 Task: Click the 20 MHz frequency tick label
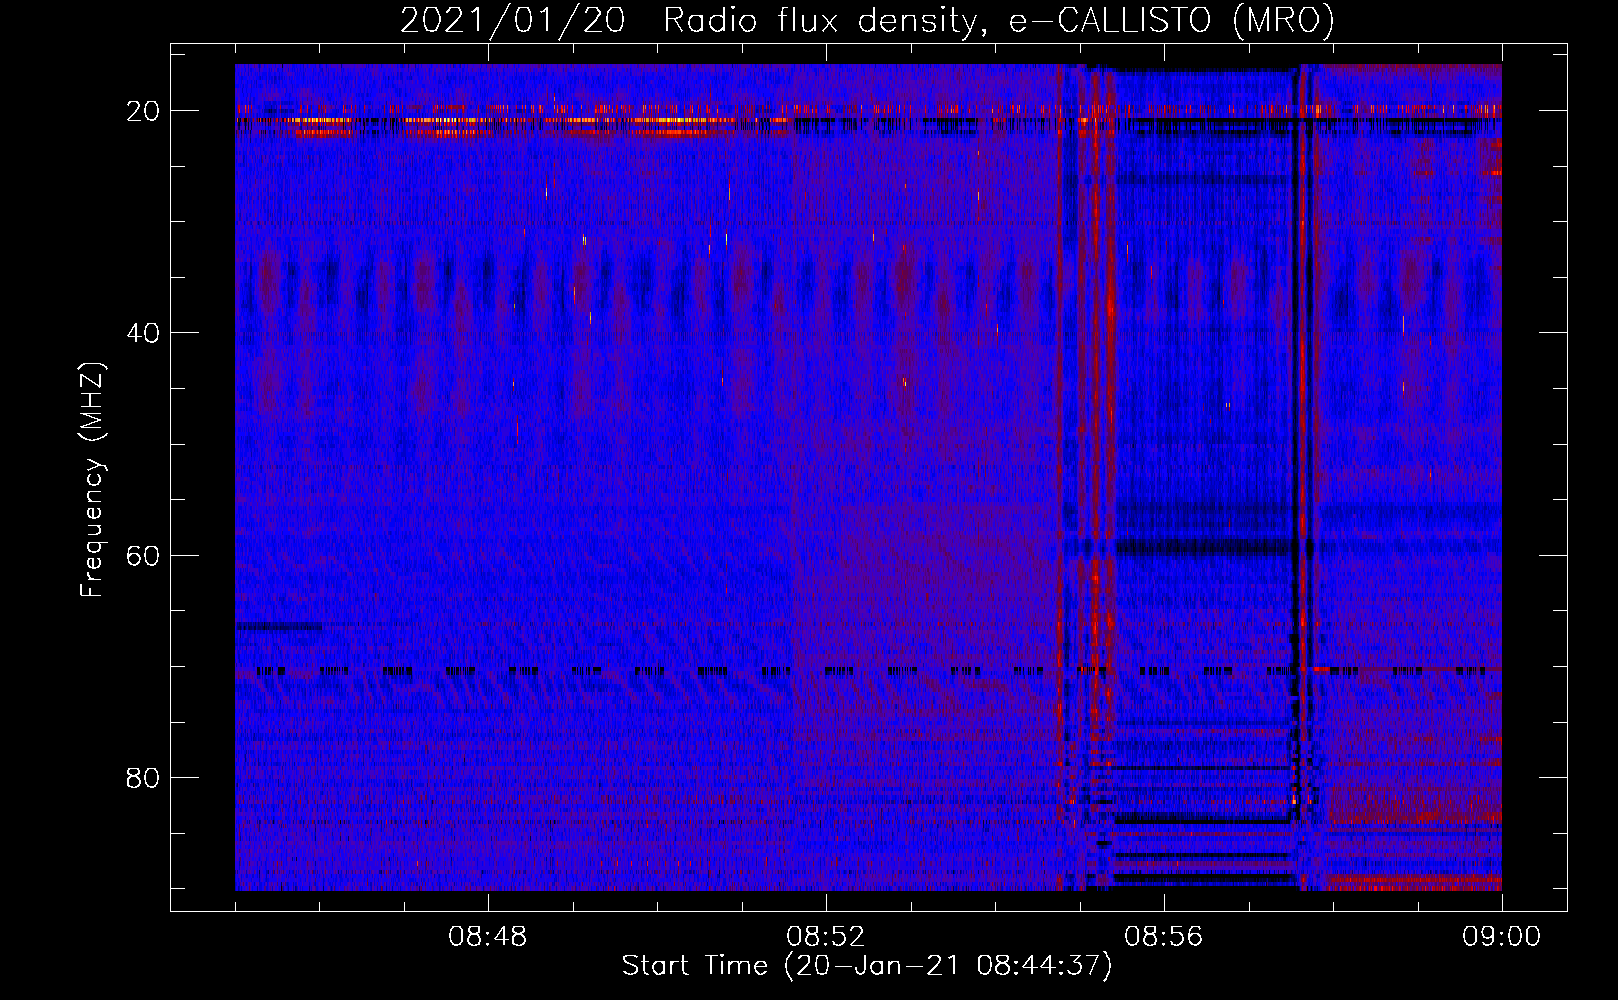tap(144, 111)
